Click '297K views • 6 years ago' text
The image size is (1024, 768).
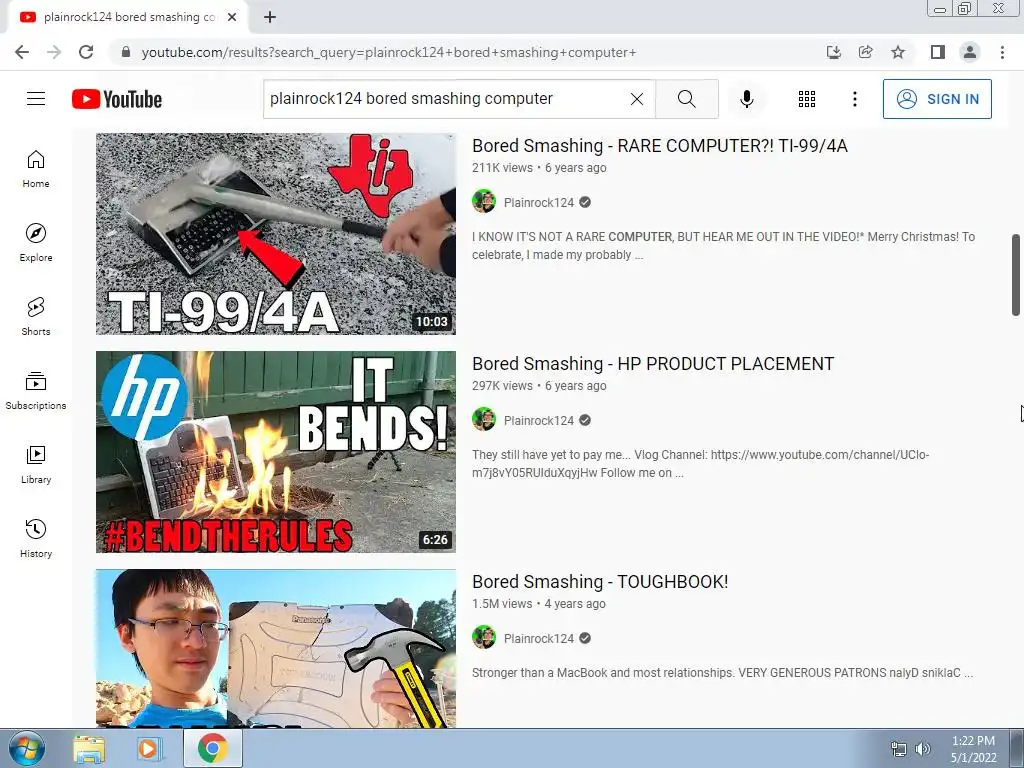(x=539, y=386)
